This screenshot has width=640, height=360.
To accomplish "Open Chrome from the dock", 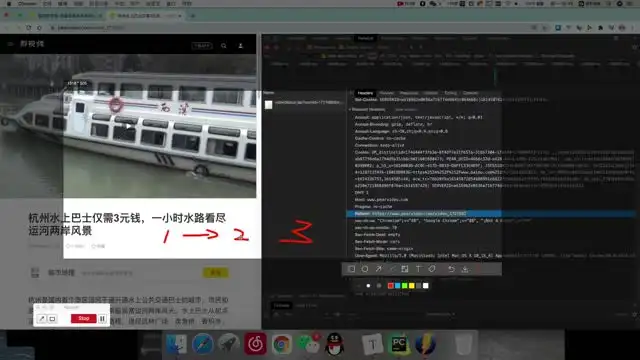I will (x=281, y=344).
